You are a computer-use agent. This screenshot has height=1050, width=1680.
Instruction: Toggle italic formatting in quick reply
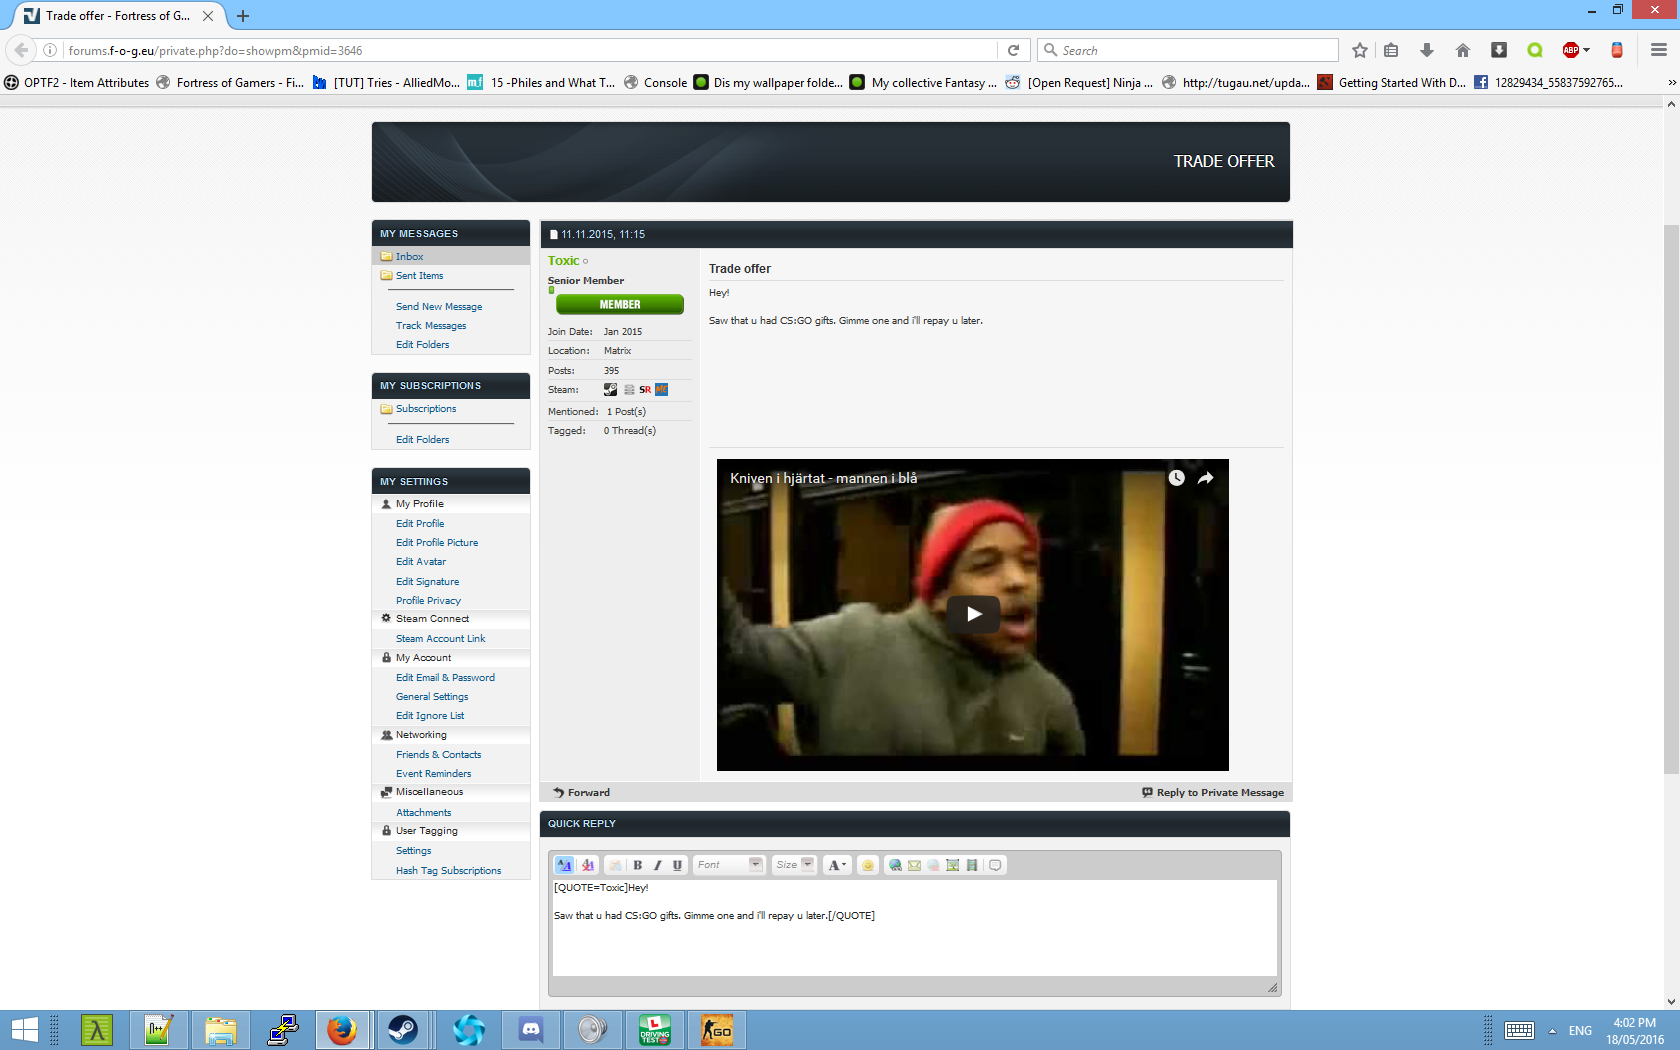point(657,865)
